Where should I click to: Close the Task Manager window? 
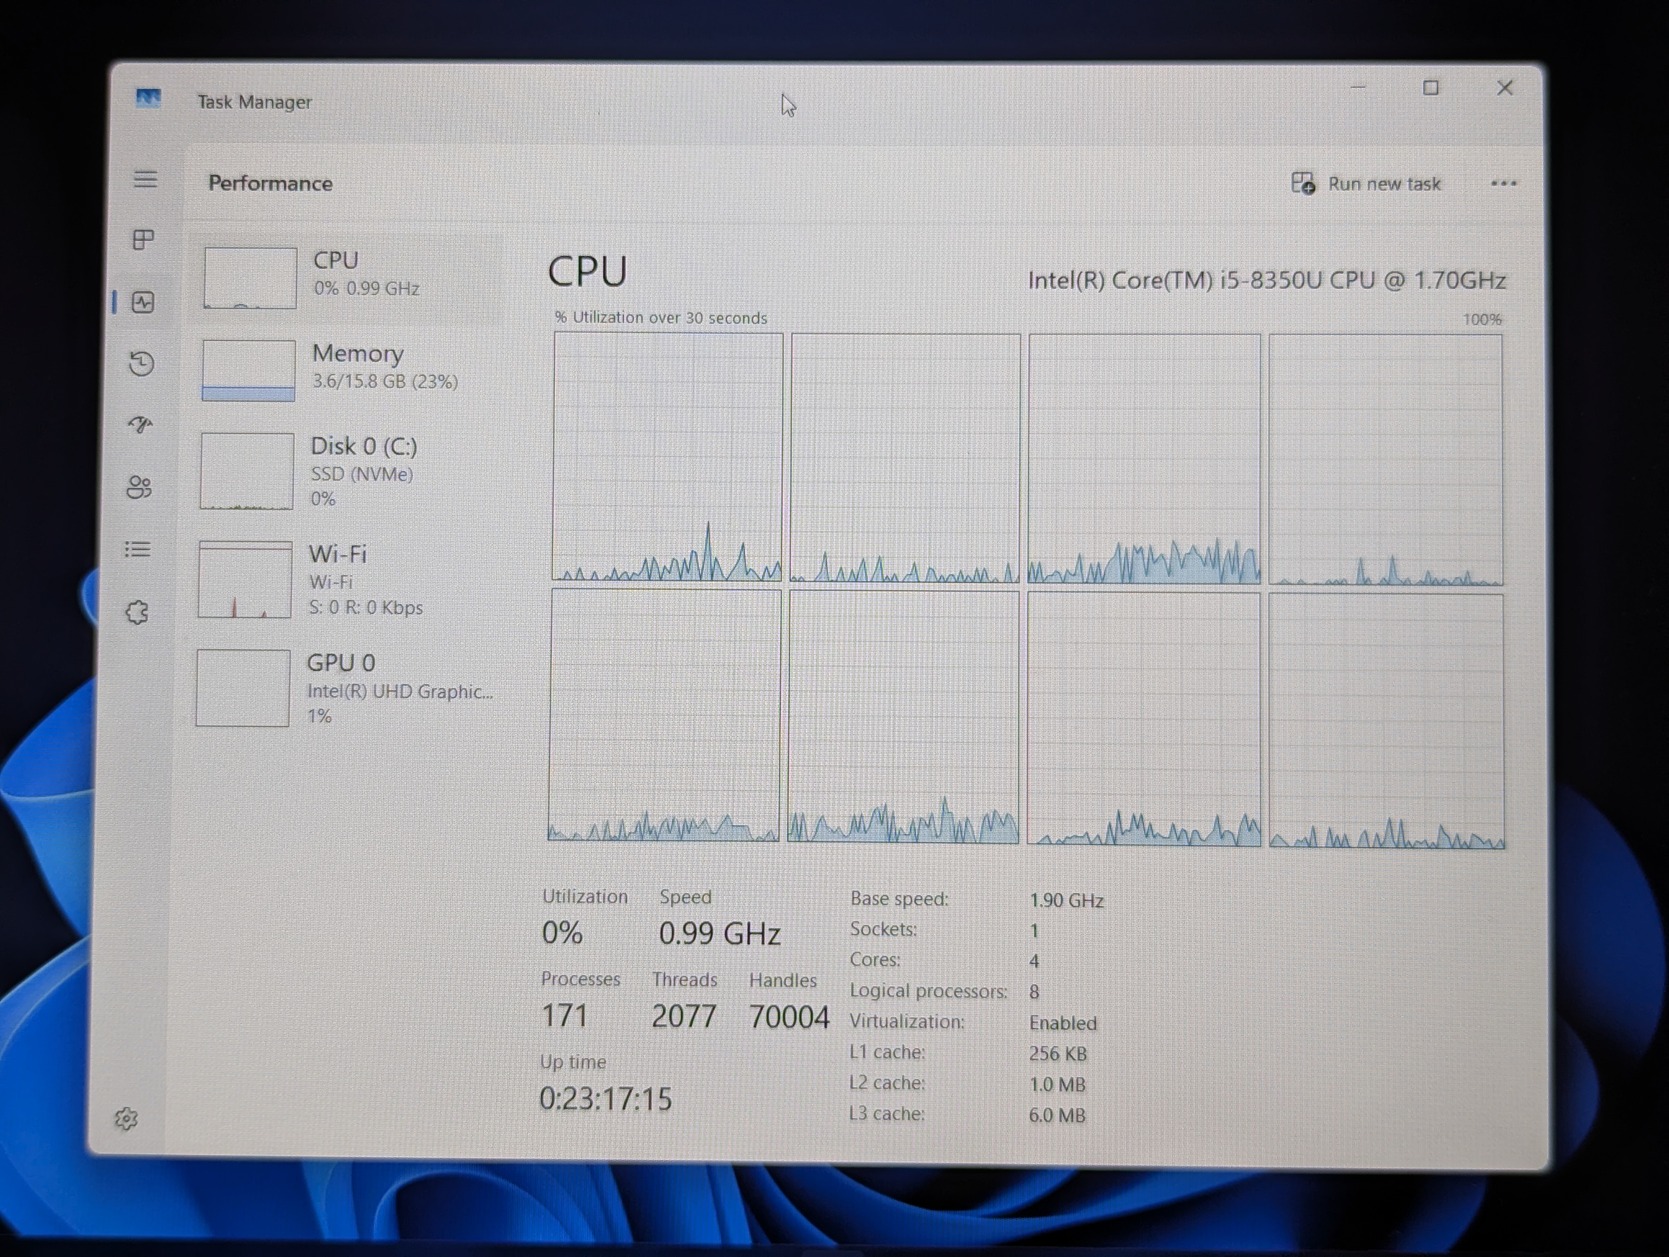point(1504,88)
